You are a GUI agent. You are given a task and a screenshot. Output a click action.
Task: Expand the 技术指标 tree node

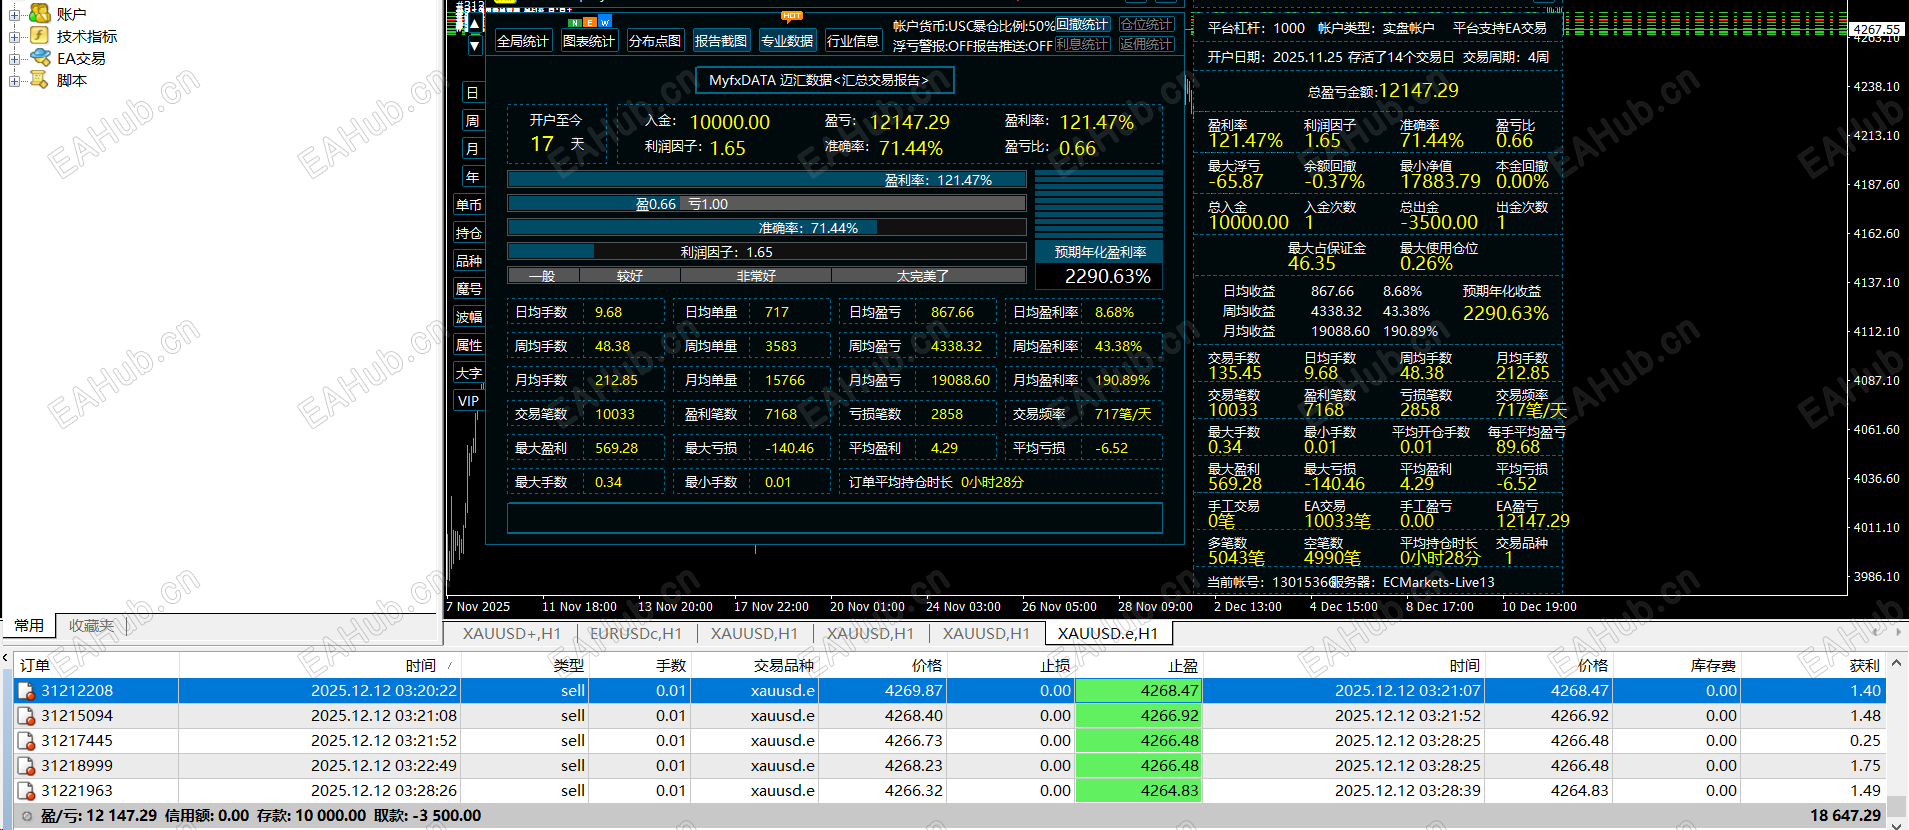(15, 37)
